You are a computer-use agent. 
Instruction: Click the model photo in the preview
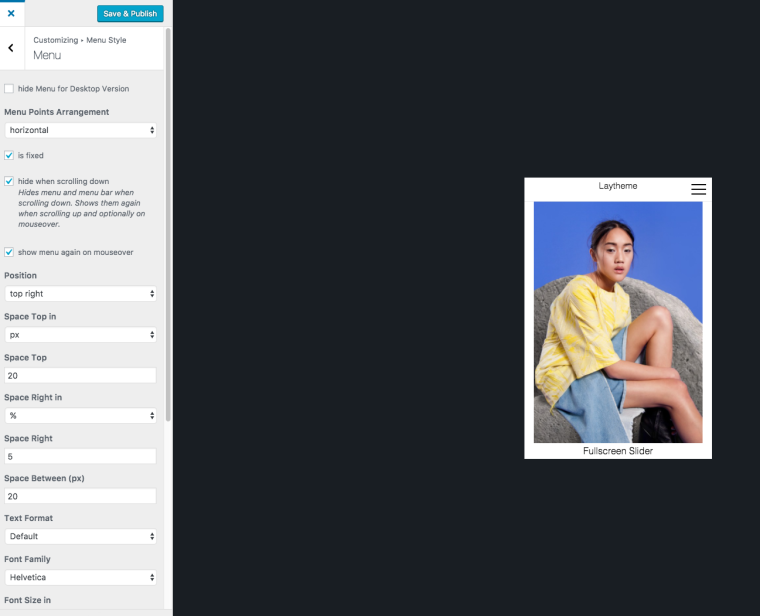point(617,322)
